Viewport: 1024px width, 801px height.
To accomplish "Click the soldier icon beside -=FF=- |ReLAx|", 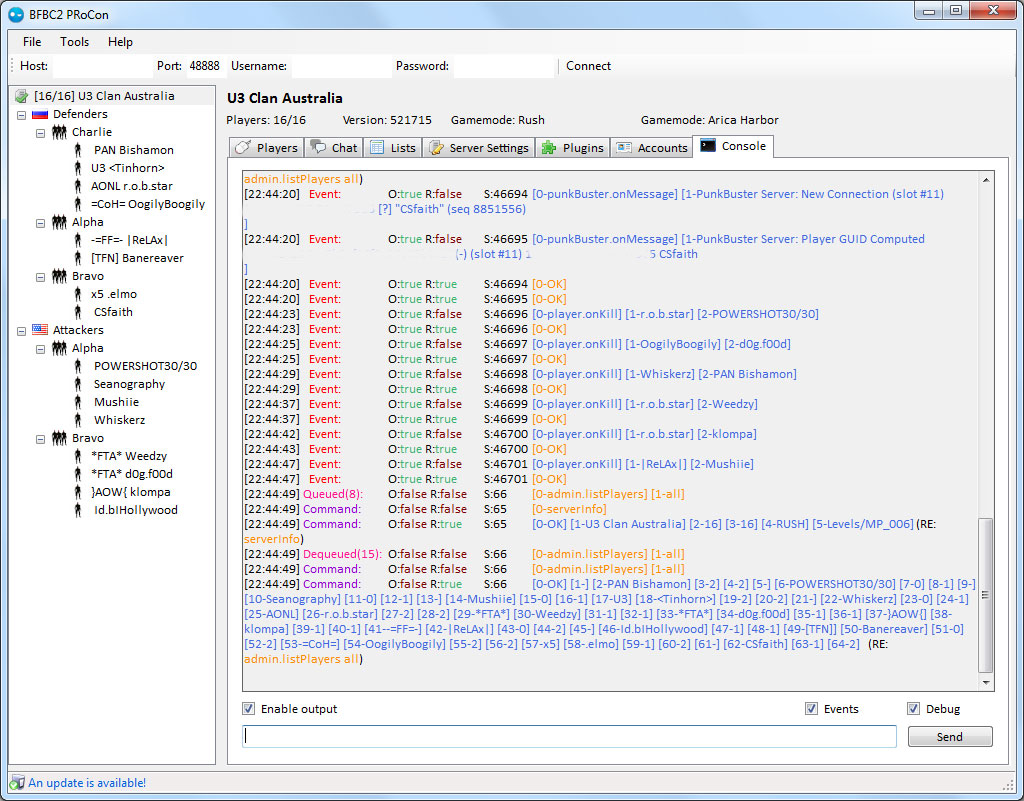I will pyautogui.click(x=78, y=240).
